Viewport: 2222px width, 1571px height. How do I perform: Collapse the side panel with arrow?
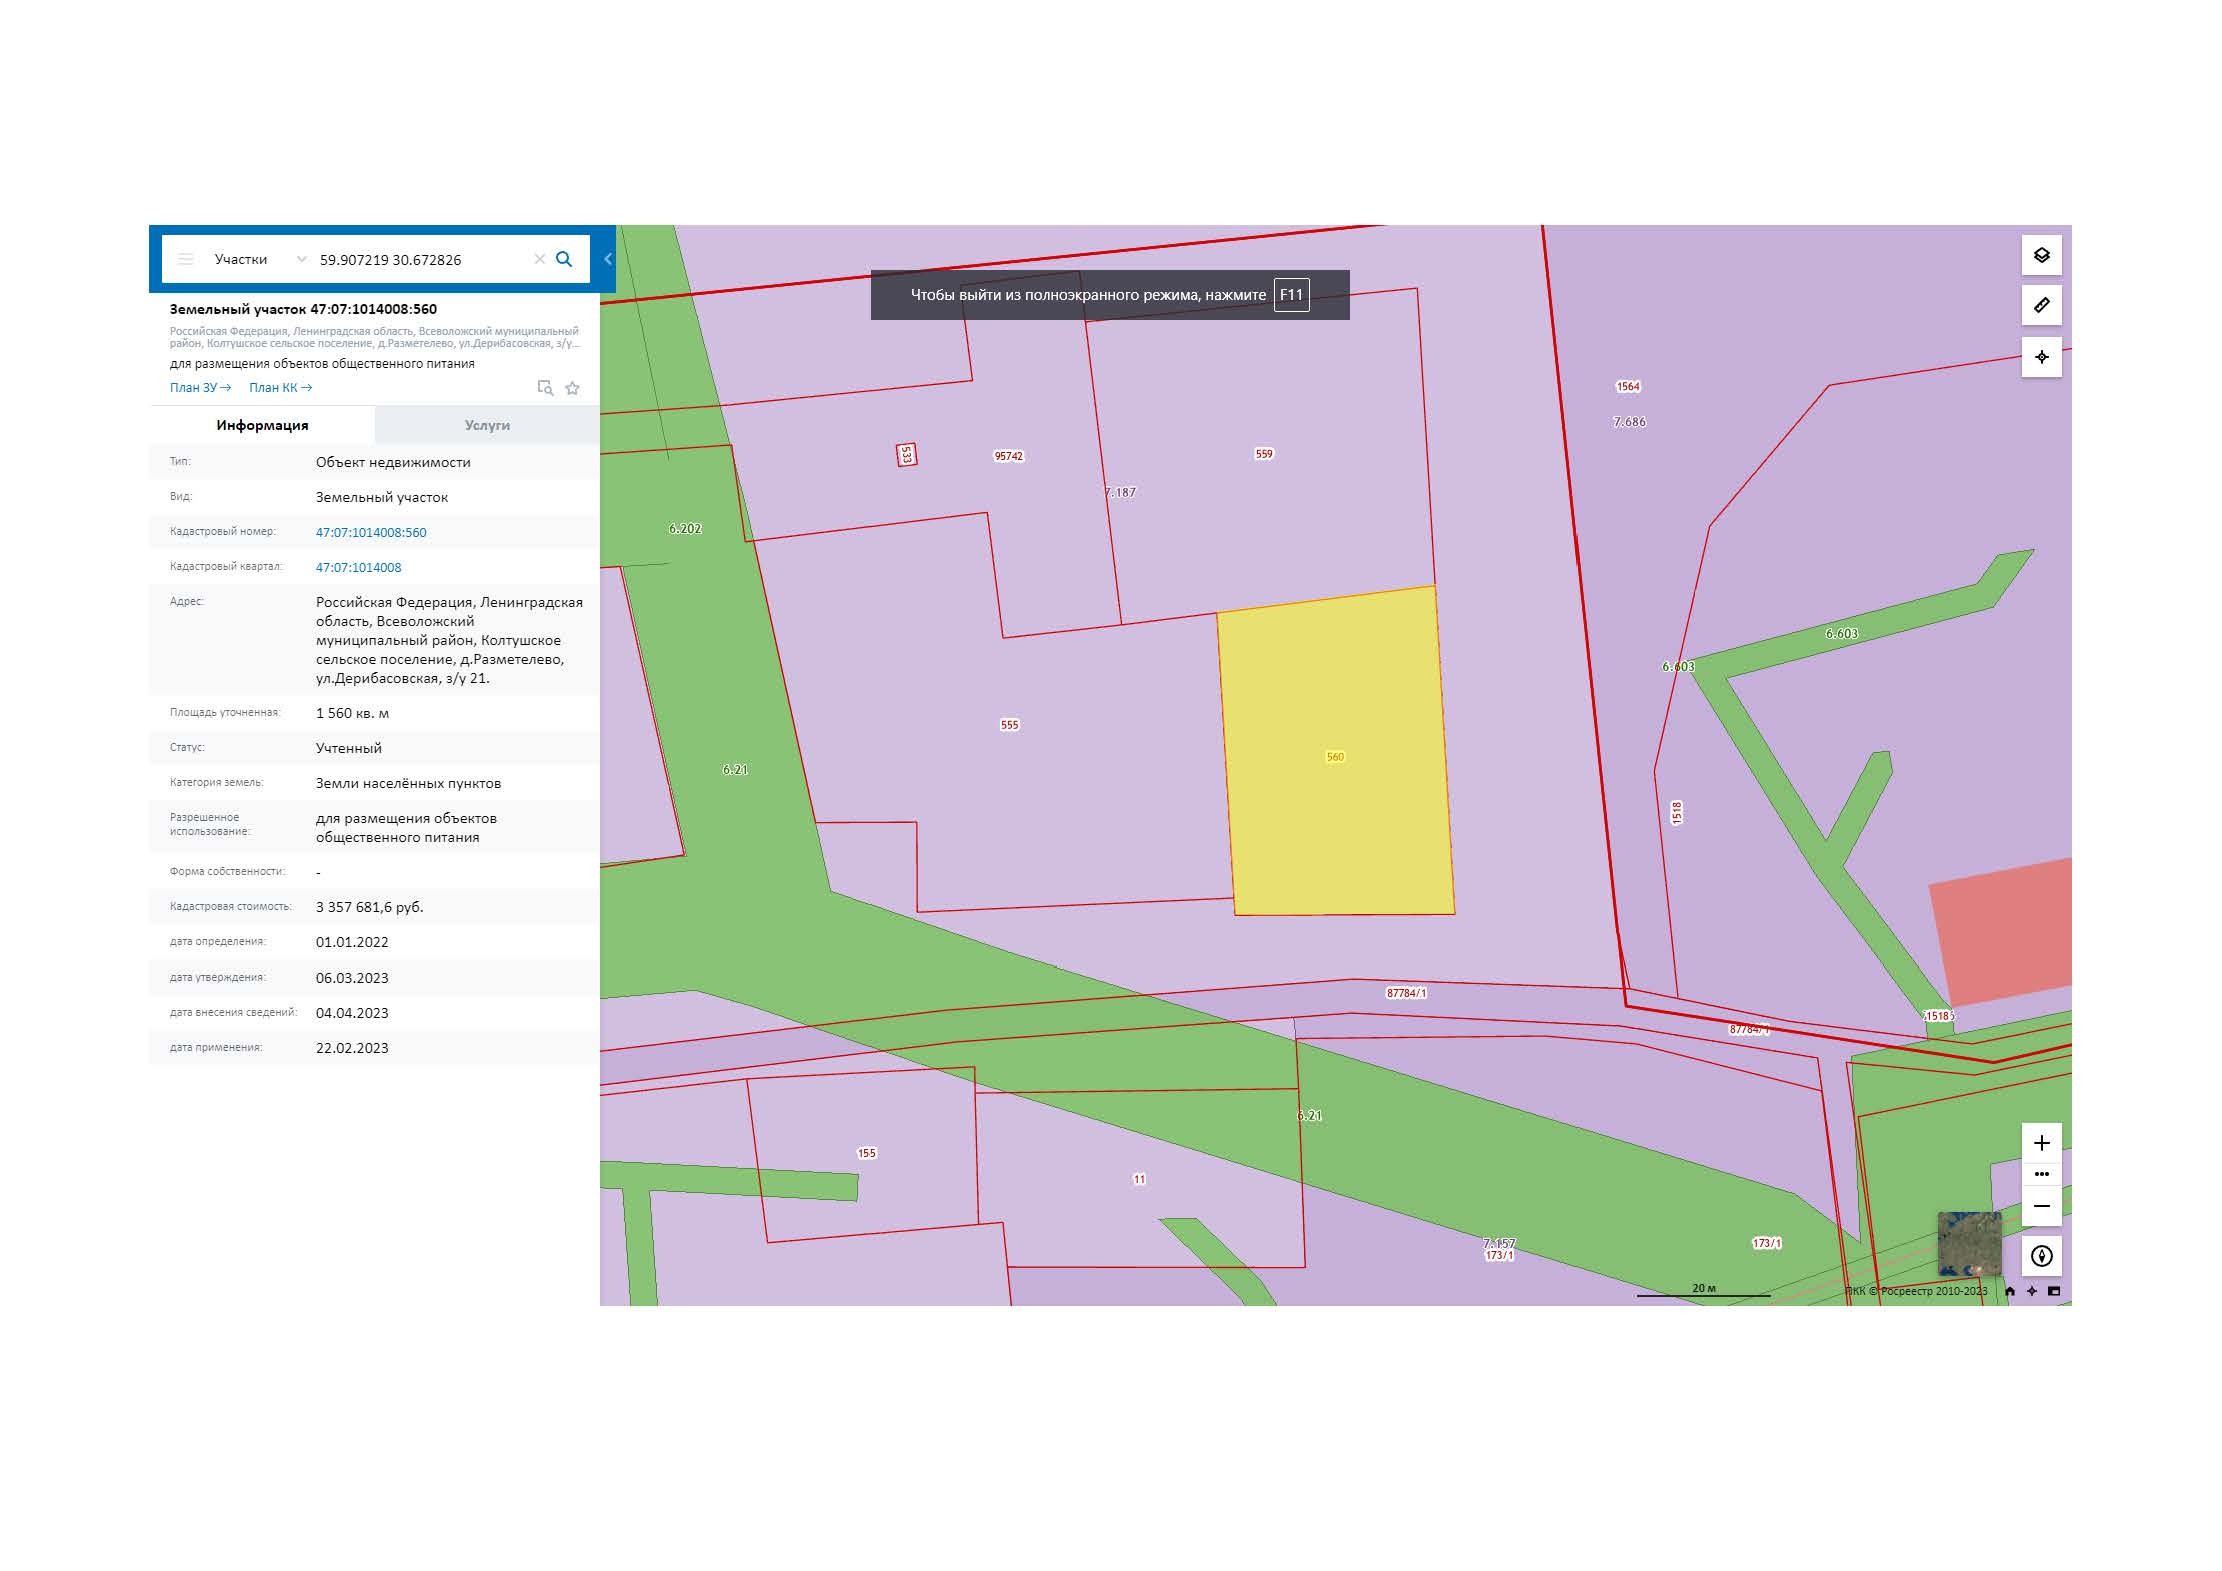[607, 259]
